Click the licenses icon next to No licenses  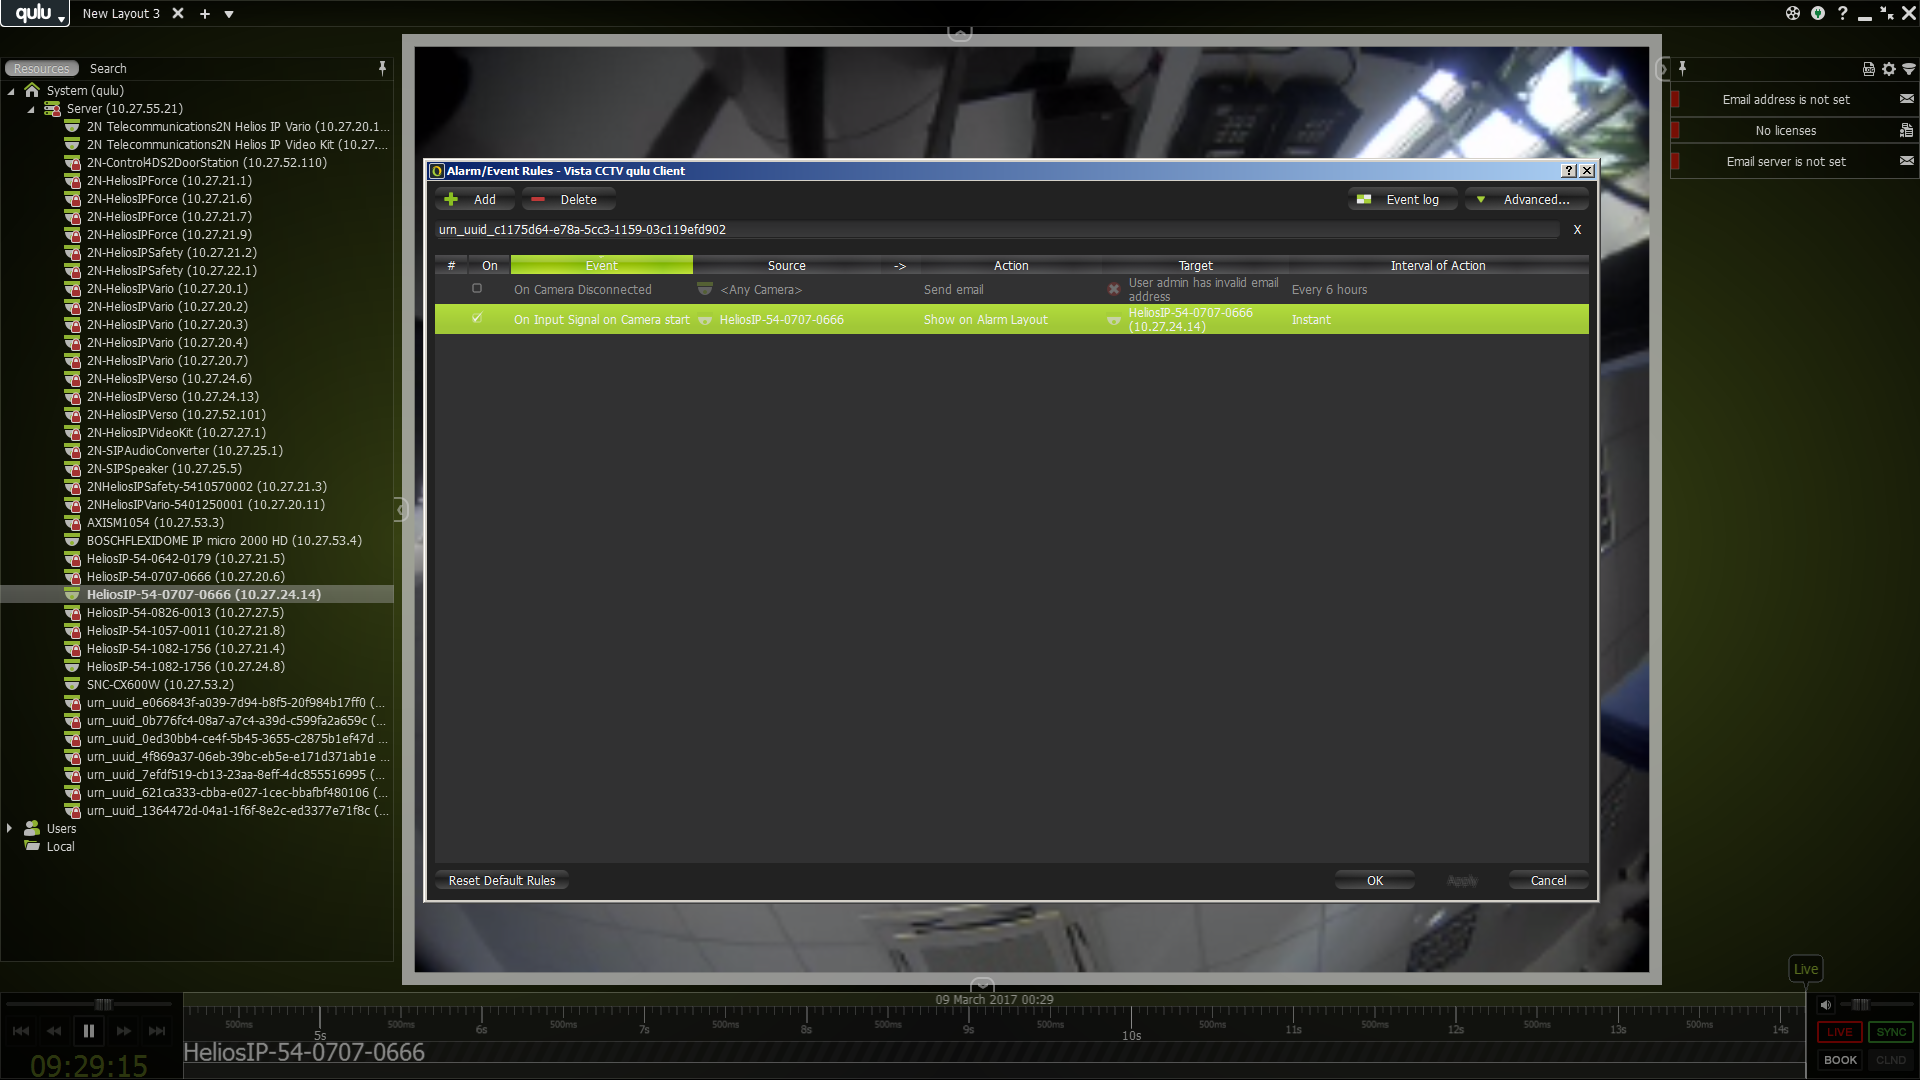[1906, 130]
